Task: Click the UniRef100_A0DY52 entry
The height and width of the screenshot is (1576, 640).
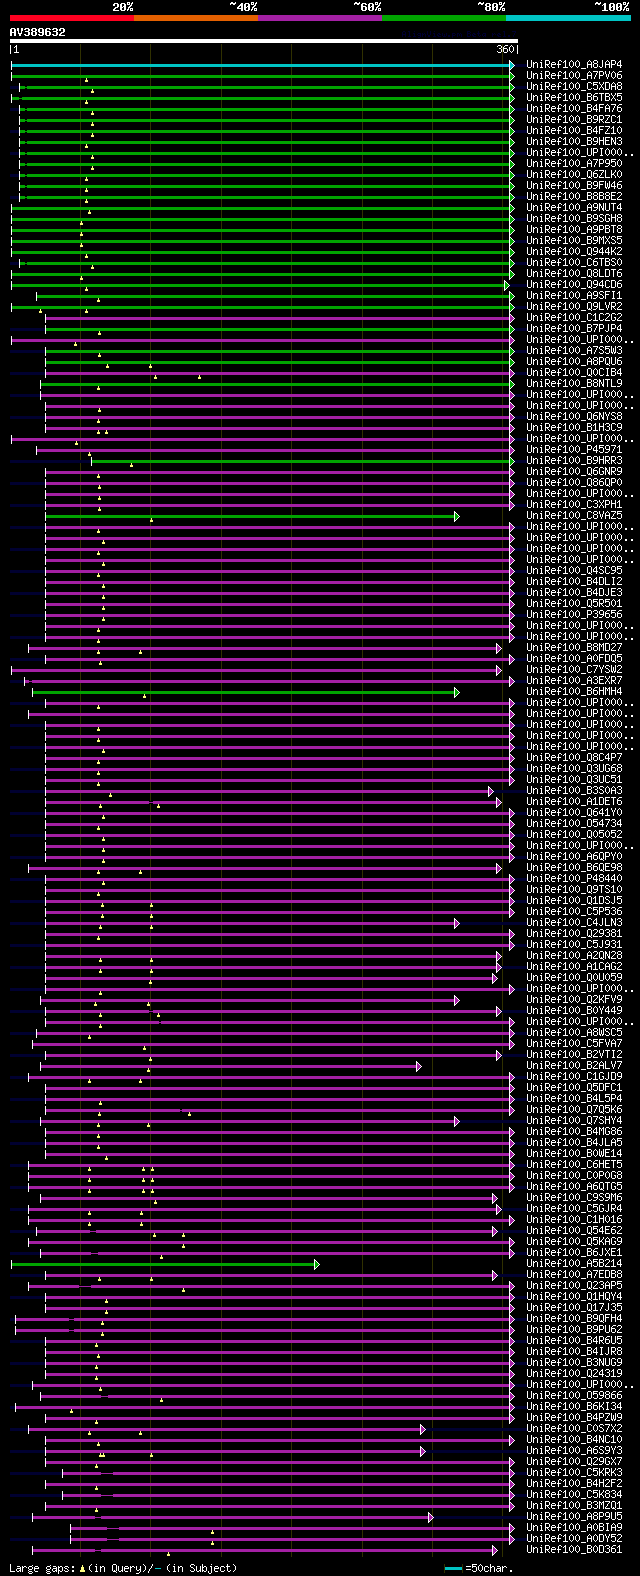Action: click(574, 1539)
